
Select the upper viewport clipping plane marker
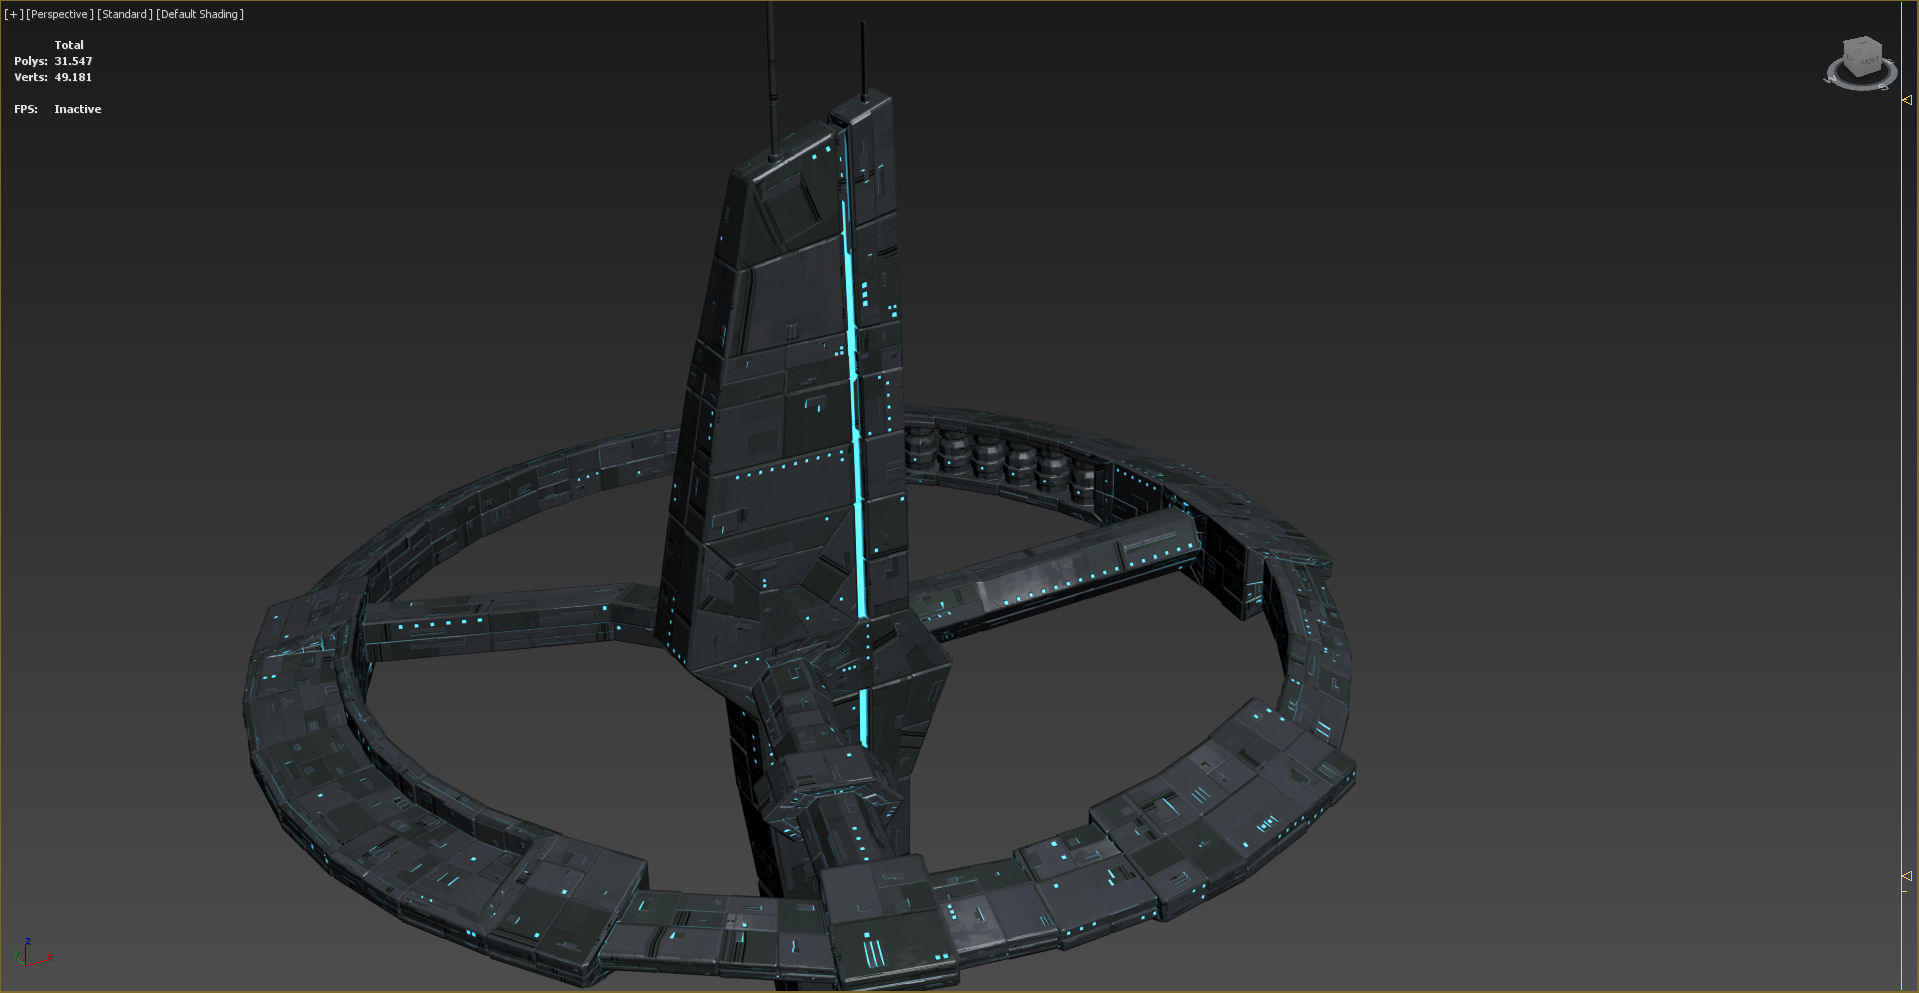pyautogui.click(x=1907, y=100)
